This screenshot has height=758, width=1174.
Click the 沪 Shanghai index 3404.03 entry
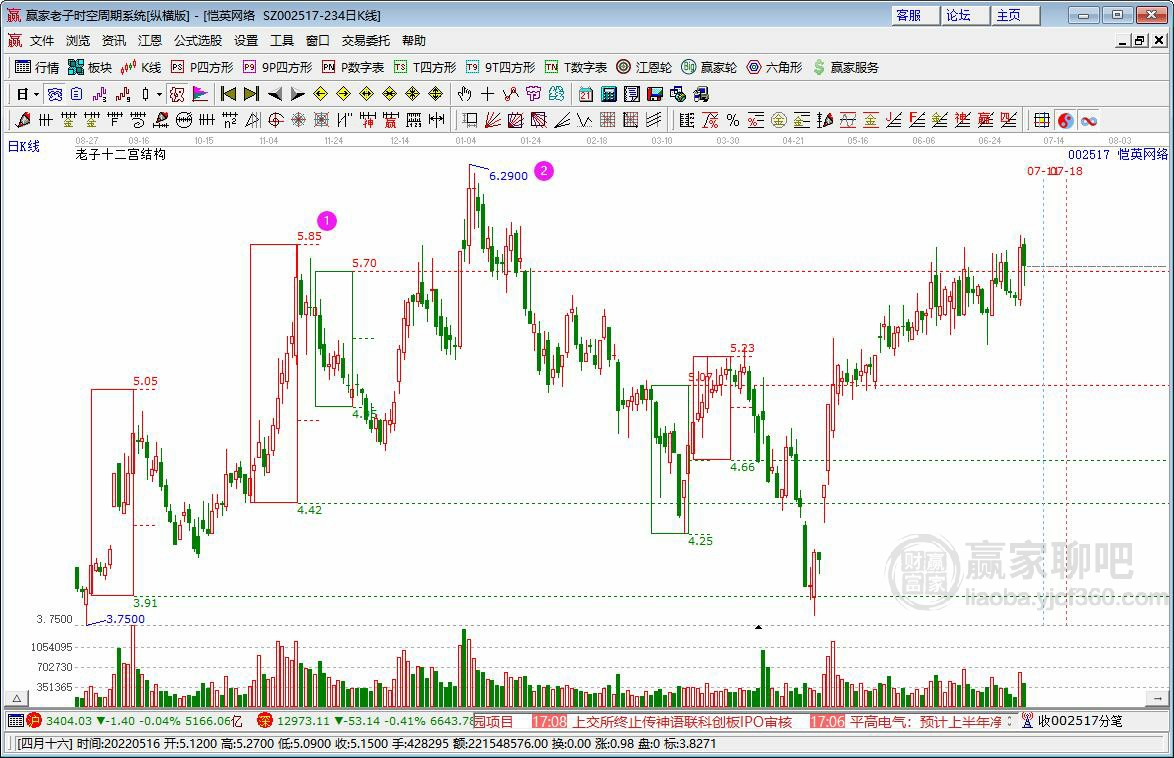(x=135, y=721)
